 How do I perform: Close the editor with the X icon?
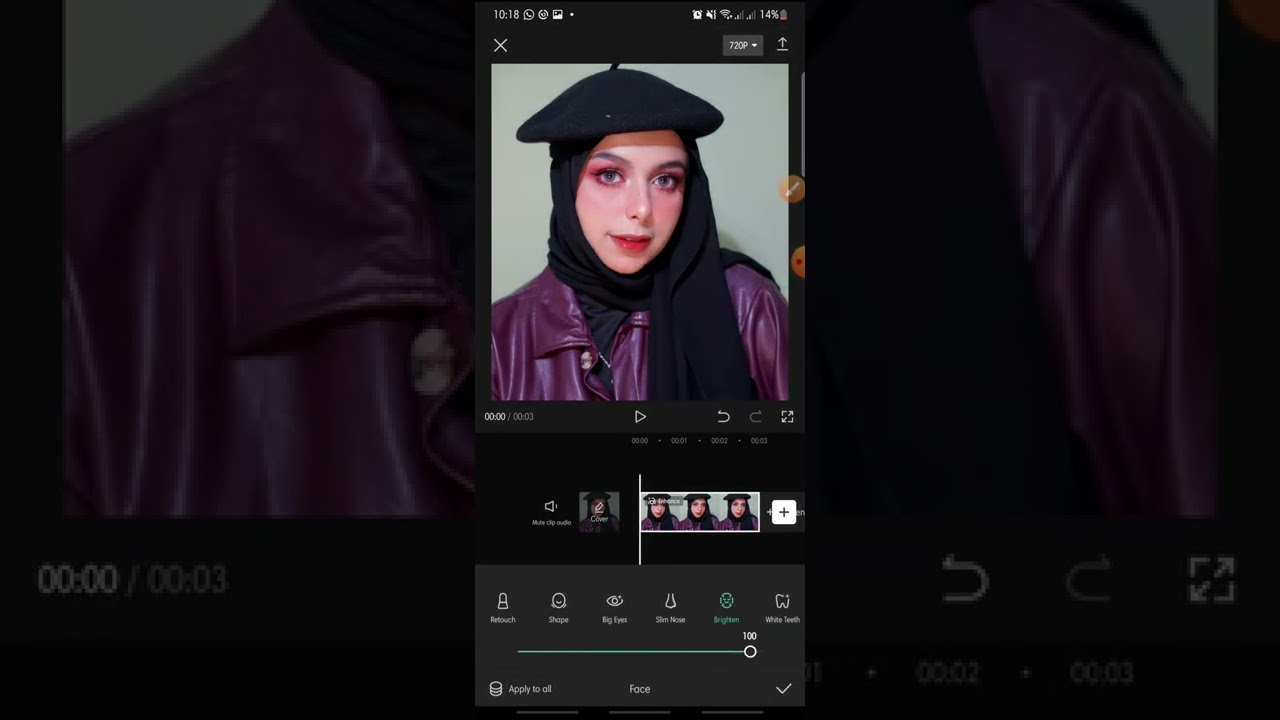501,45
